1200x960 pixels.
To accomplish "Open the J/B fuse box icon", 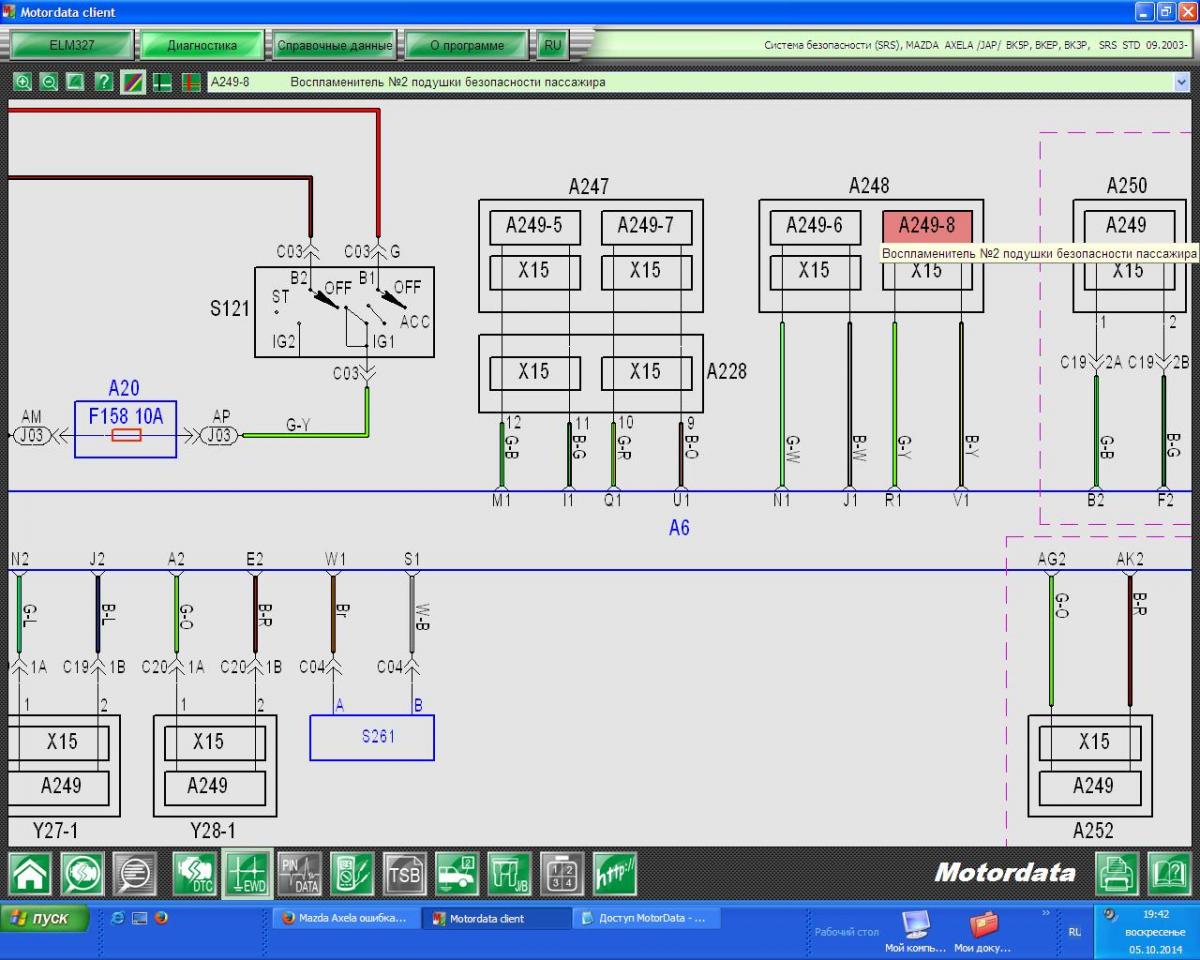I will pos(509,874).
